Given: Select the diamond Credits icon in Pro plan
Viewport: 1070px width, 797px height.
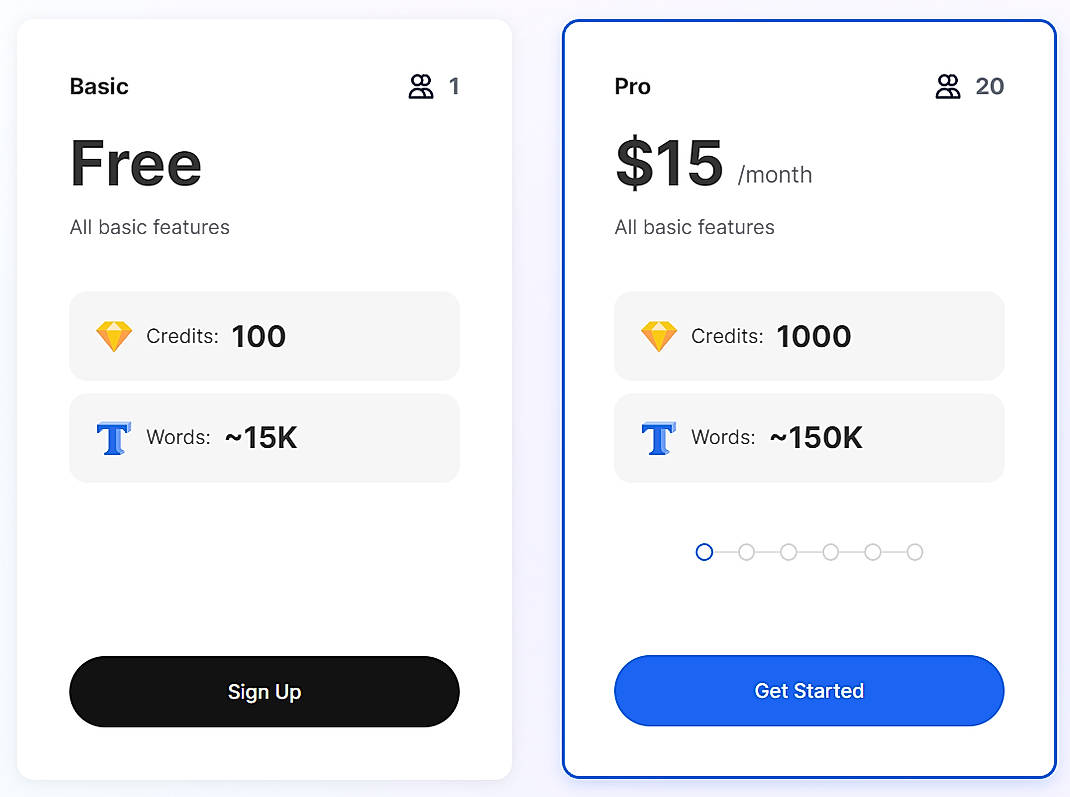Looking at the screenshot, I should tap(659, 336).
